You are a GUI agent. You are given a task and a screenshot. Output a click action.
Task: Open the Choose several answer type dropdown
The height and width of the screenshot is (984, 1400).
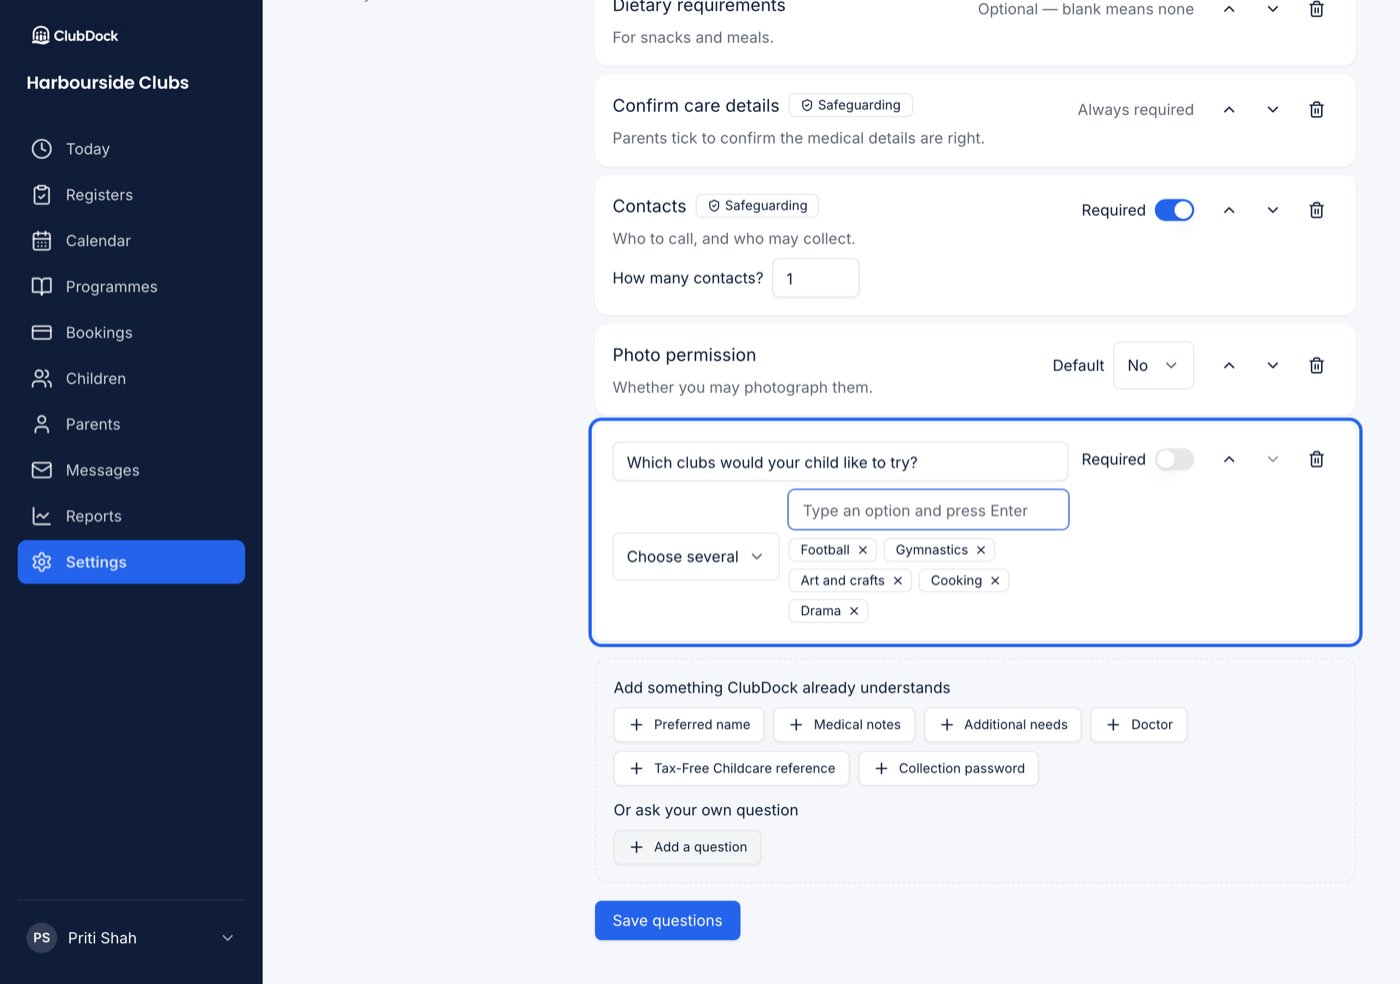[696, 557]
